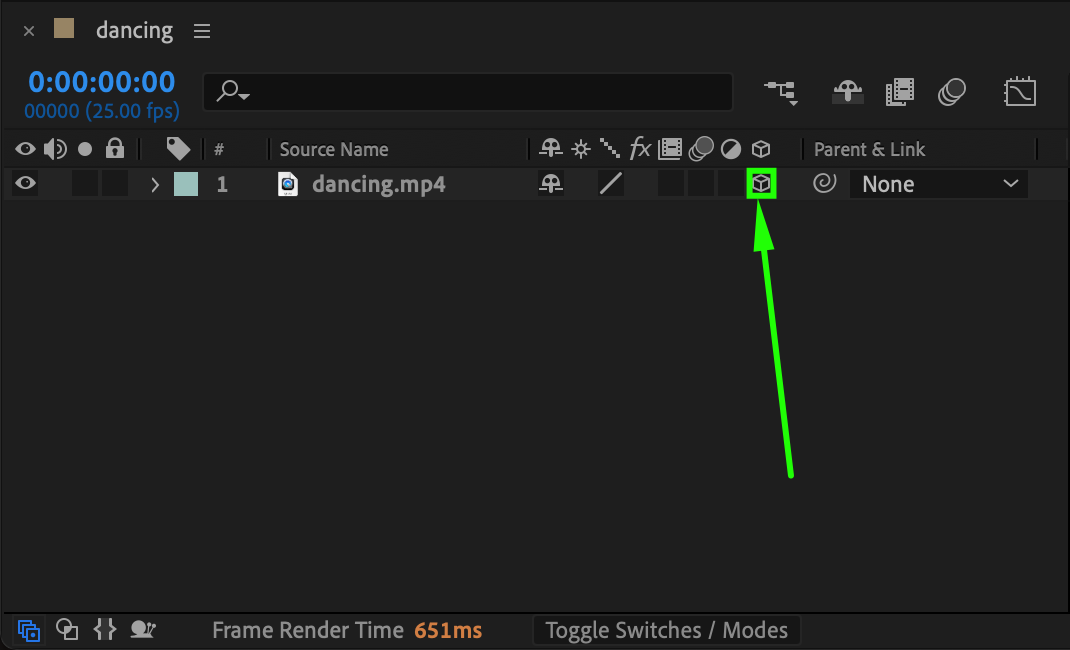1070x650 pixels.
Task: Click the quality switch on dancing.mp4
Action: click(610, 184)
